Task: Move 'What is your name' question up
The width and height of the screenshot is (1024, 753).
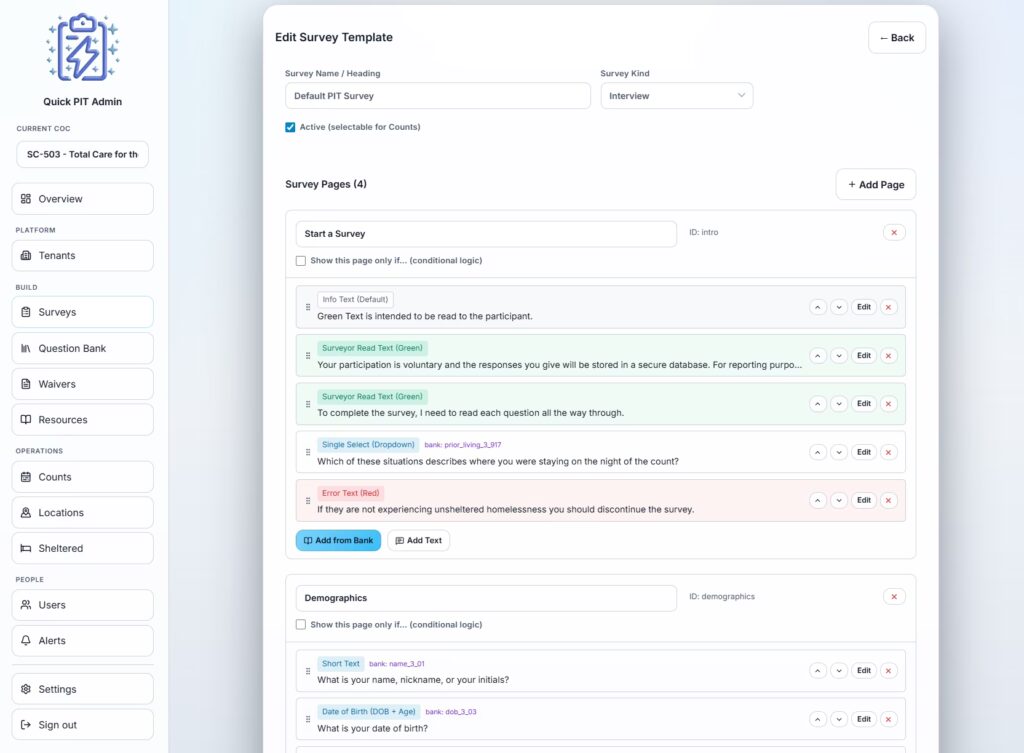Action: (x=818, y=671)
